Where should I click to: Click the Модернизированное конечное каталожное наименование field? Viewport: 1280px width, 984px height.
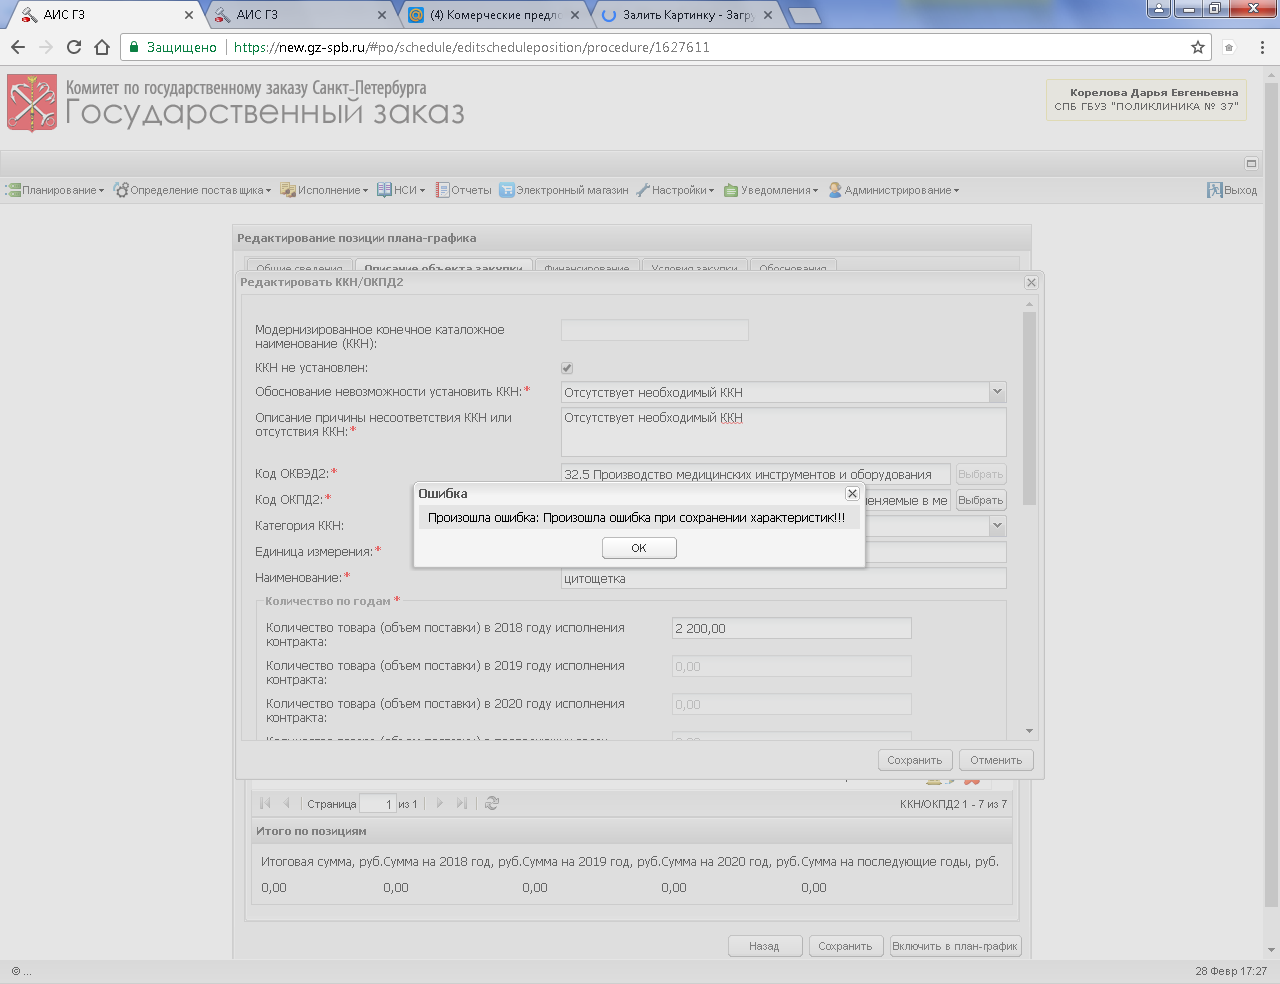click(655, 330)
